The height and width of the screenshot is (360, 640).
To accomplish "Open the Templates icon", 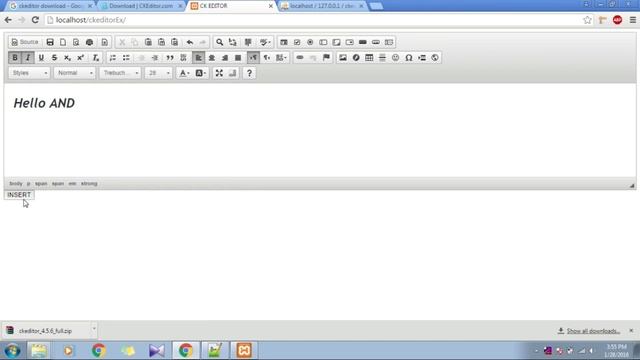I will [x=104, y=42].
